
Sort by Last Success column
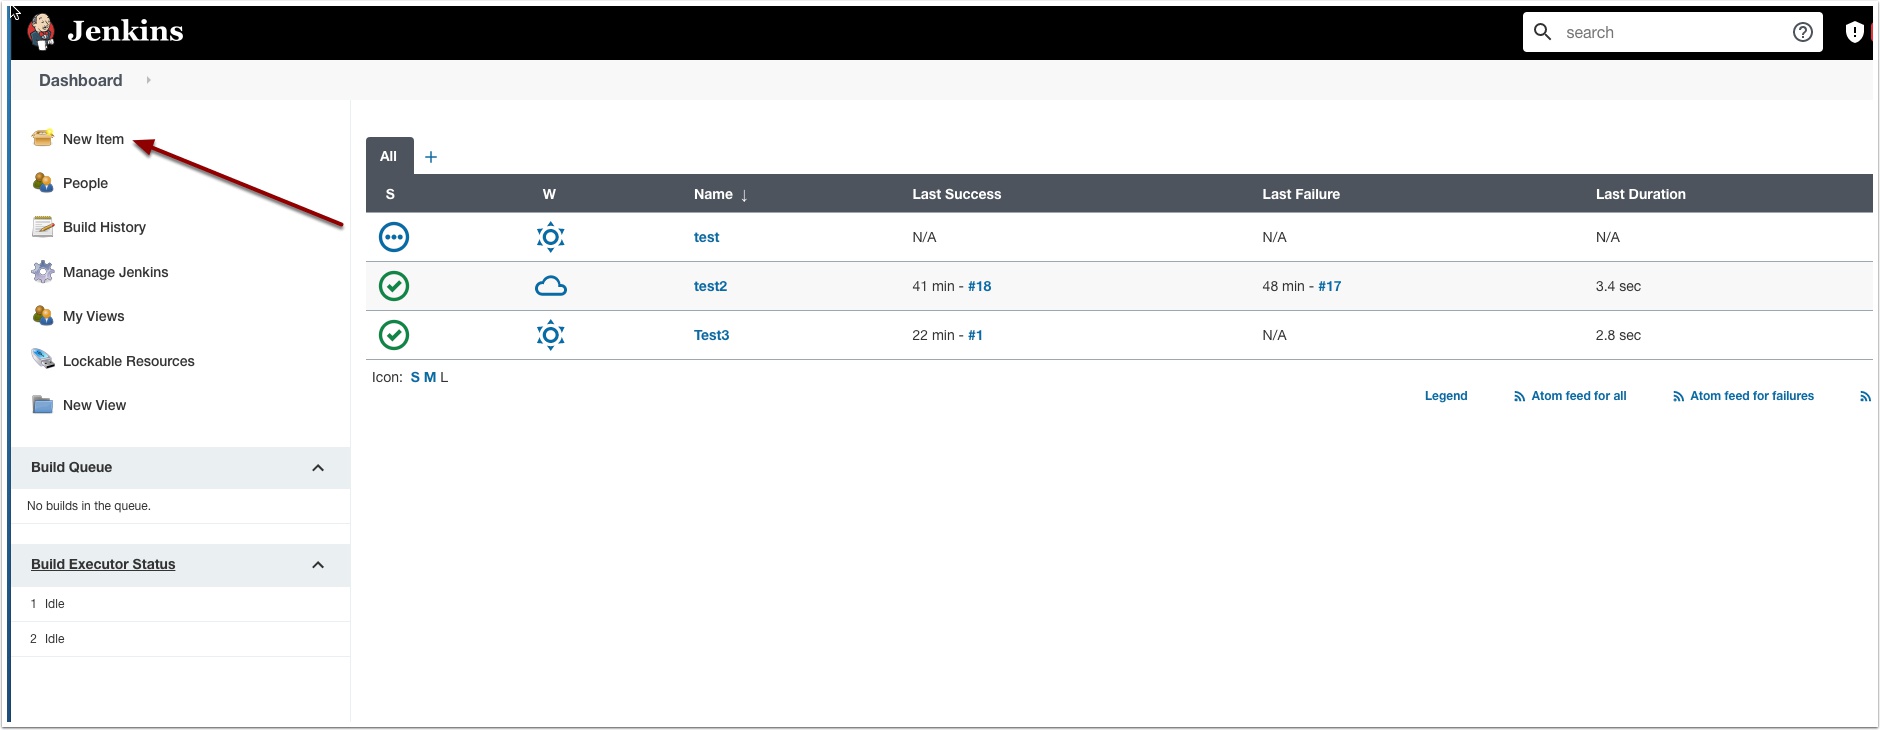956,194
